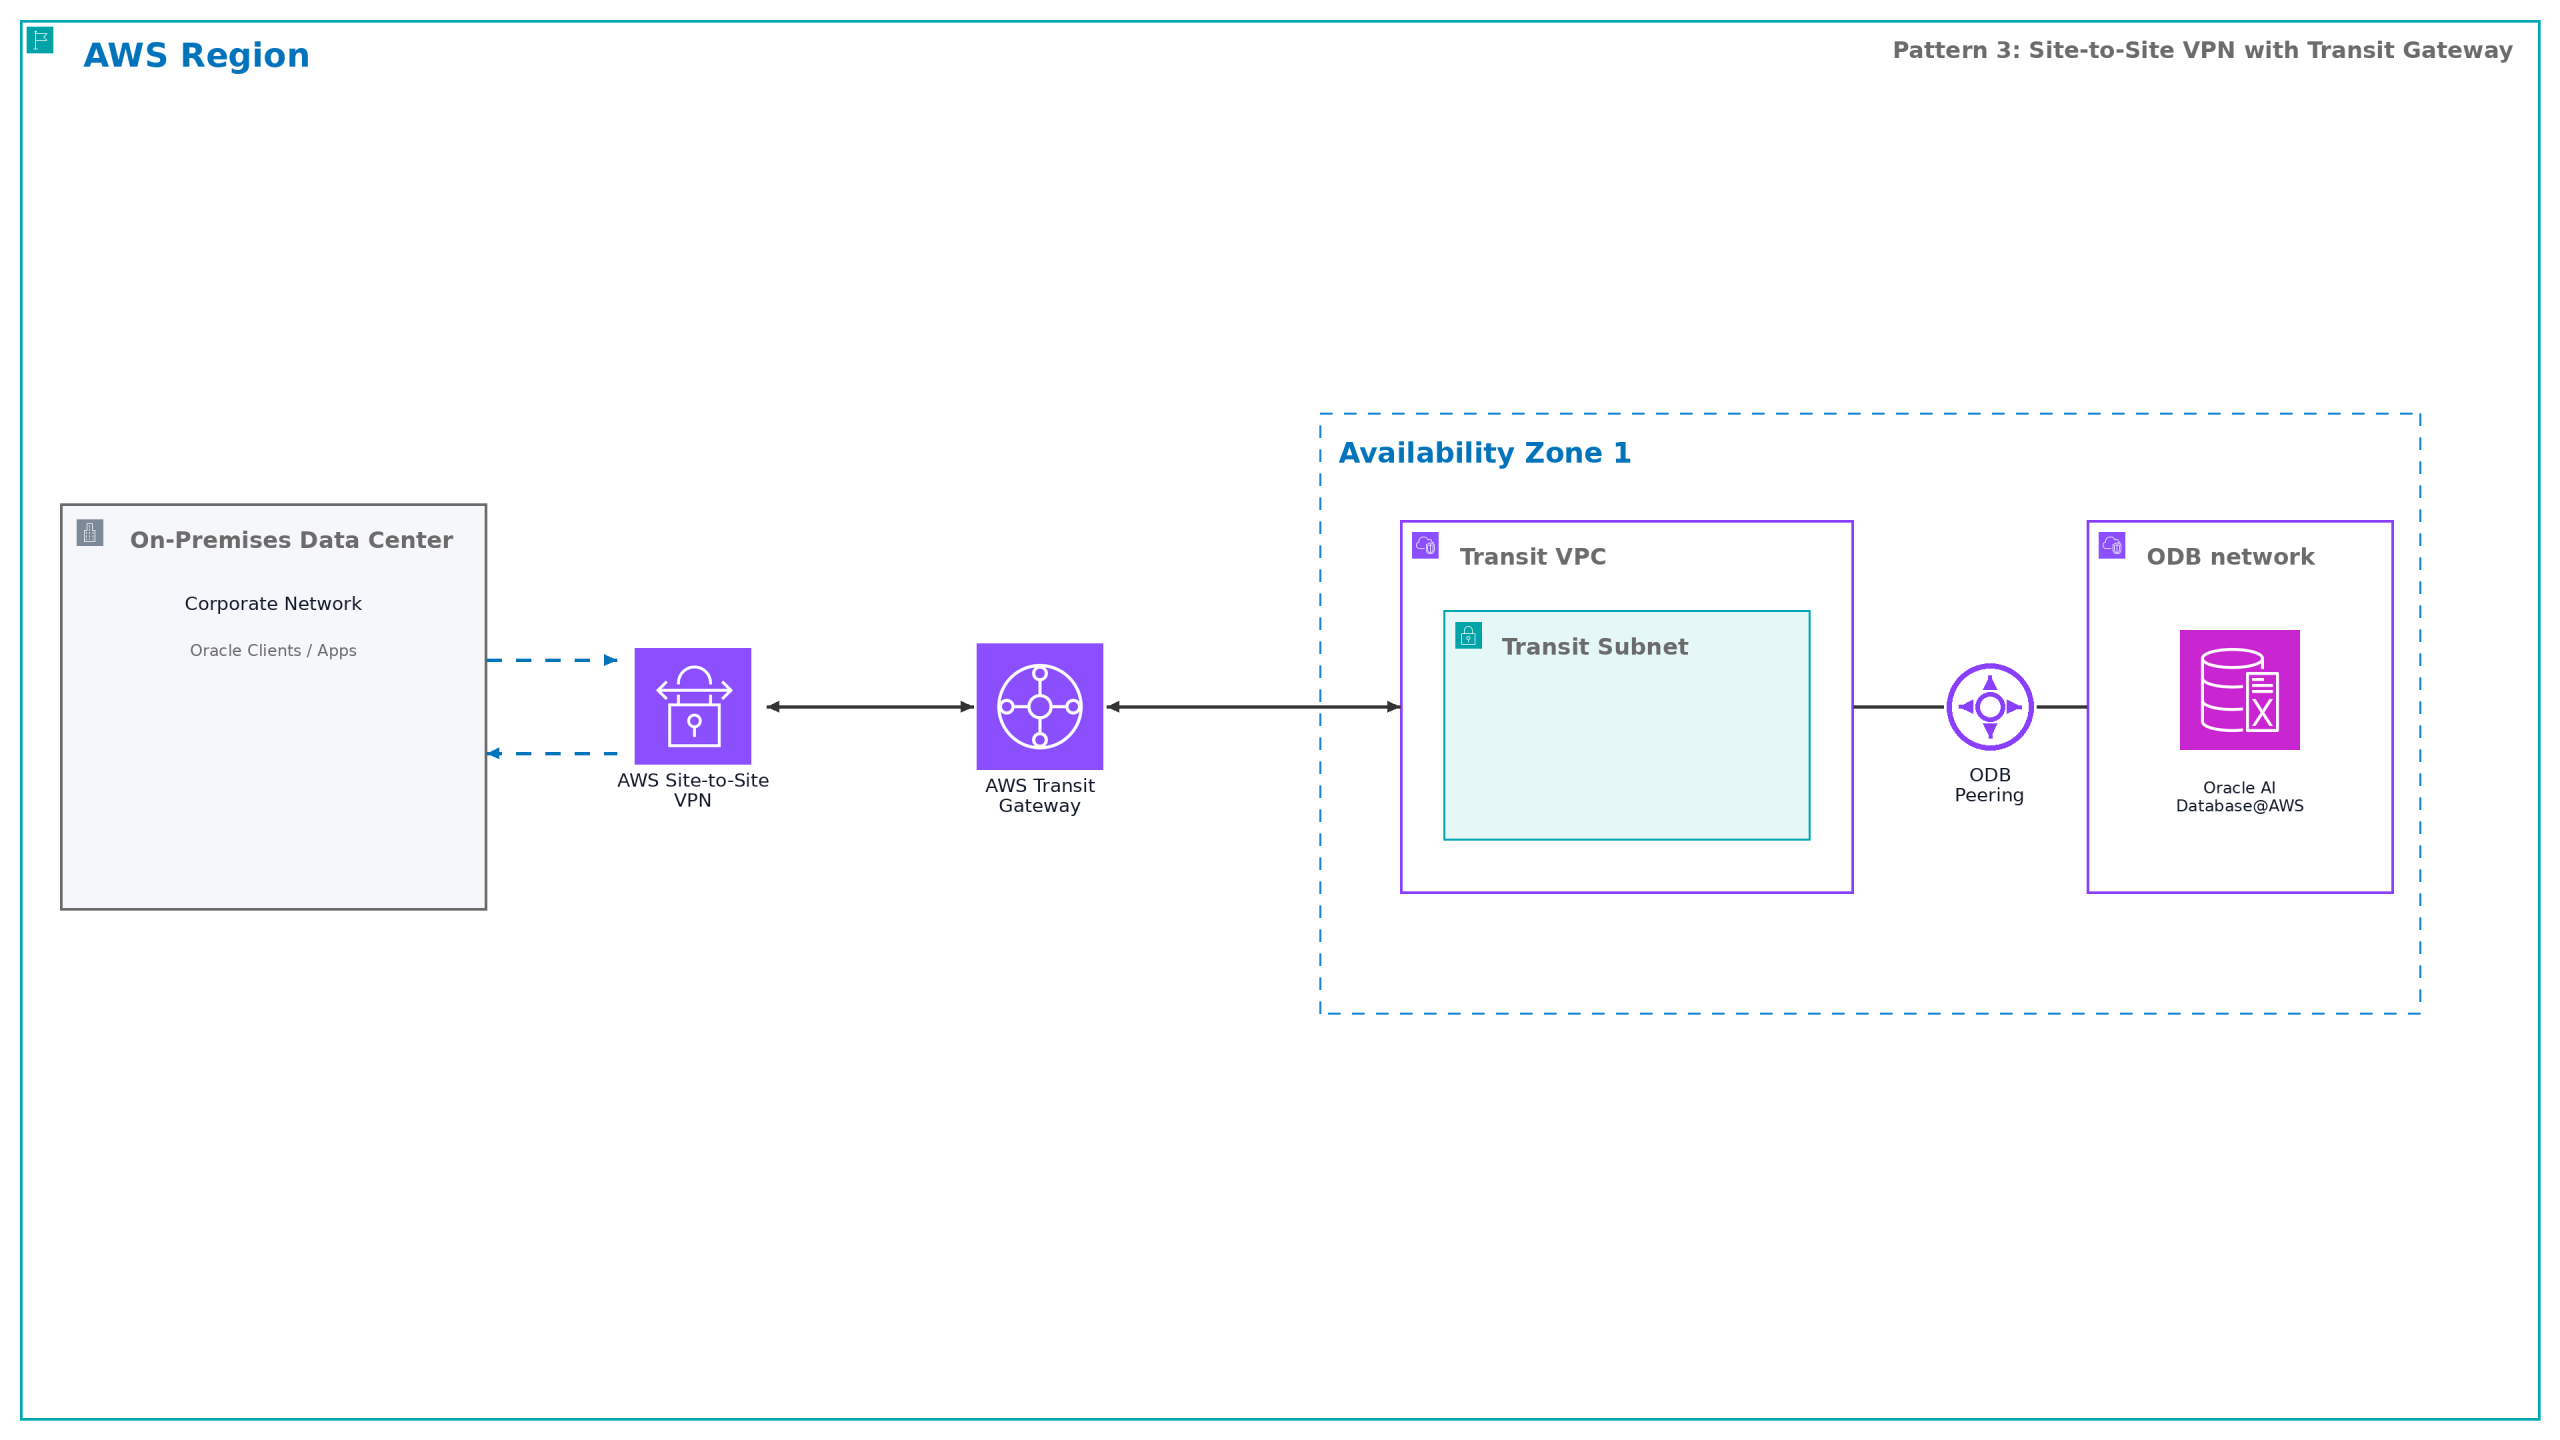Select the Oracle Clients / Apps text
Screen dimensions: 2560x1440
pos(273,650)
